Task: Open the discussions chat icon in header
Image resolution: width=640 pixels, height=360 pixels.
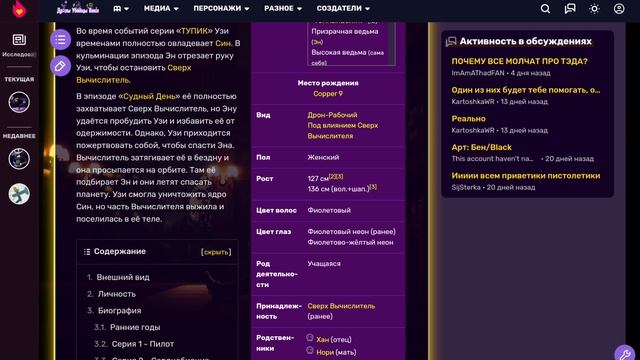Action: [x=570, y=9]
